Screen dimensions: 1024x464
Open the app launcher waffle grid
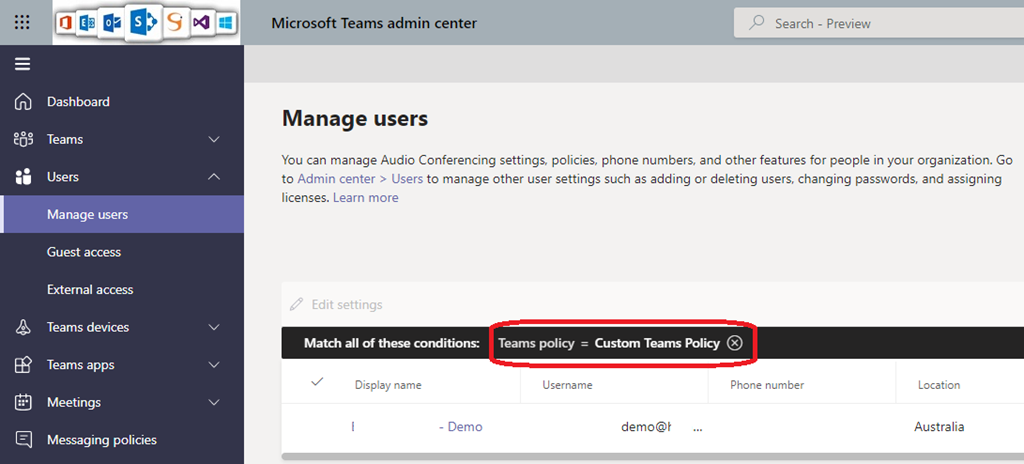tap(22, 22)
